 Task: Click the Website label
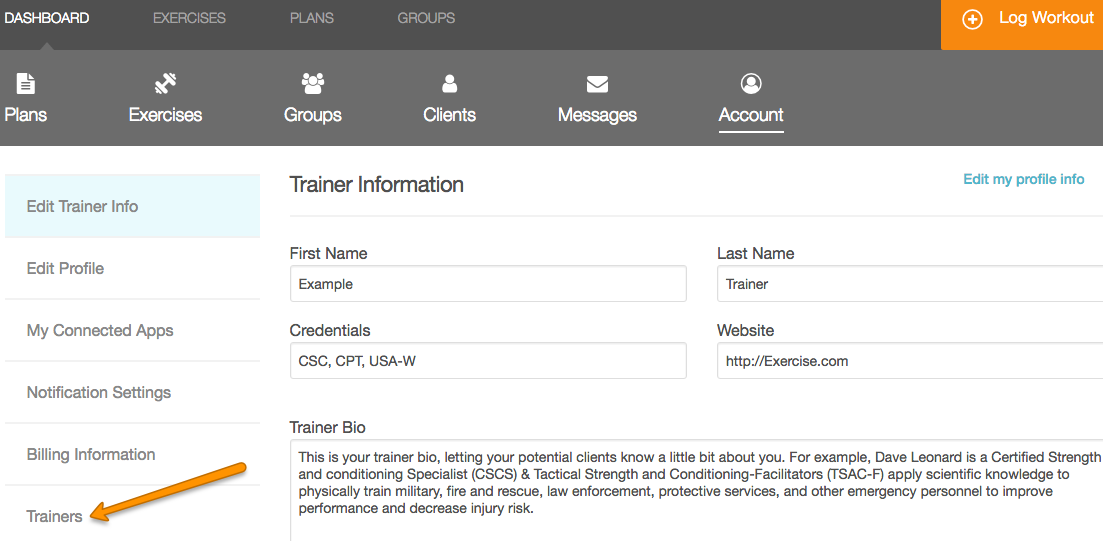click(746, 331)
